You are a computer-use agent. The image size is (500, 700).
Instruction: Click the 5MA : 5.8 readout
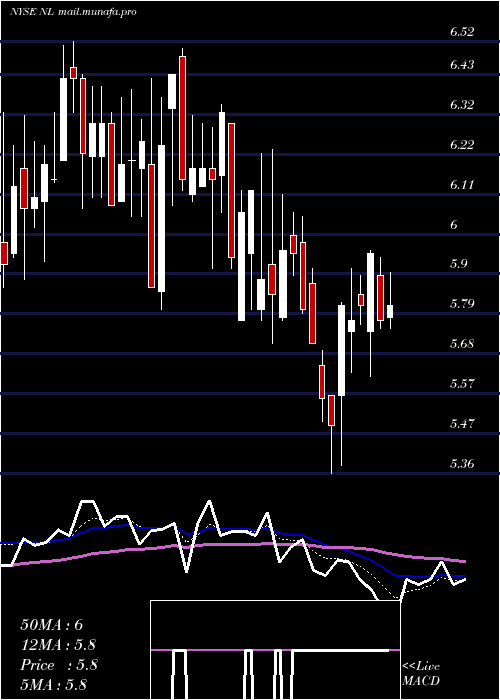pos(53,685)
